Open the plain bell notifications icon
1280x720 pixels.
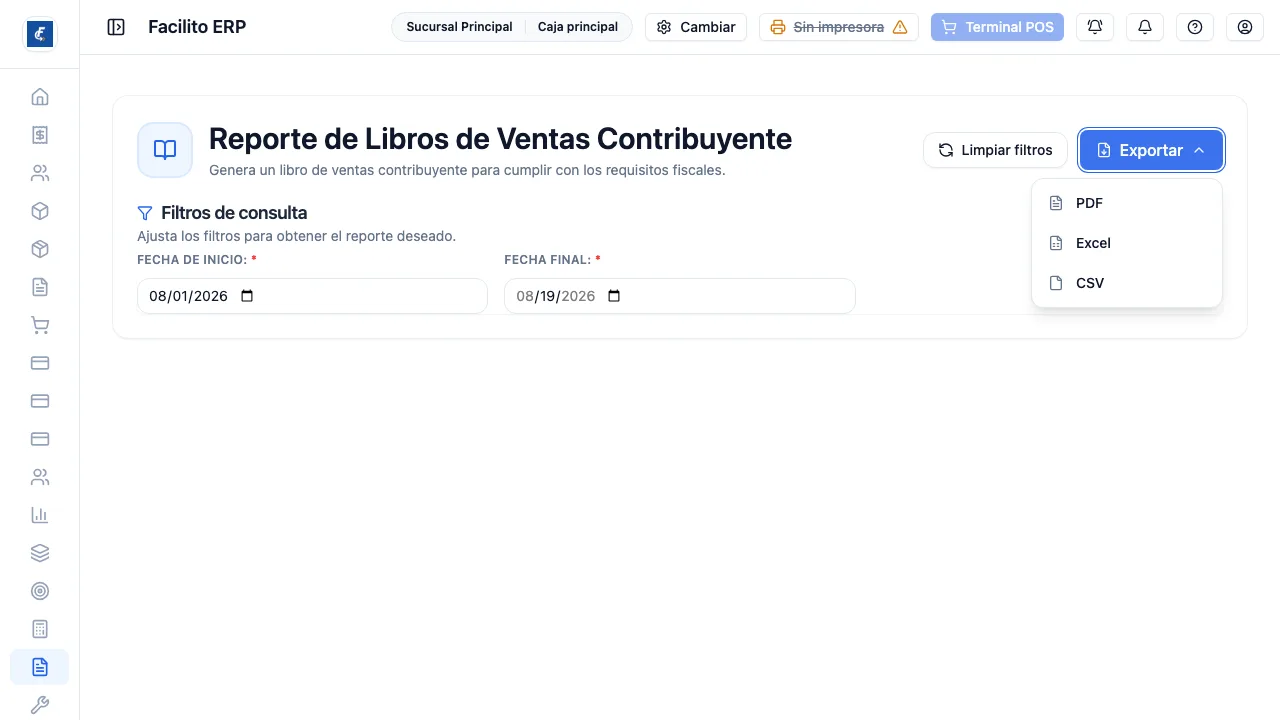point(1145,27)
